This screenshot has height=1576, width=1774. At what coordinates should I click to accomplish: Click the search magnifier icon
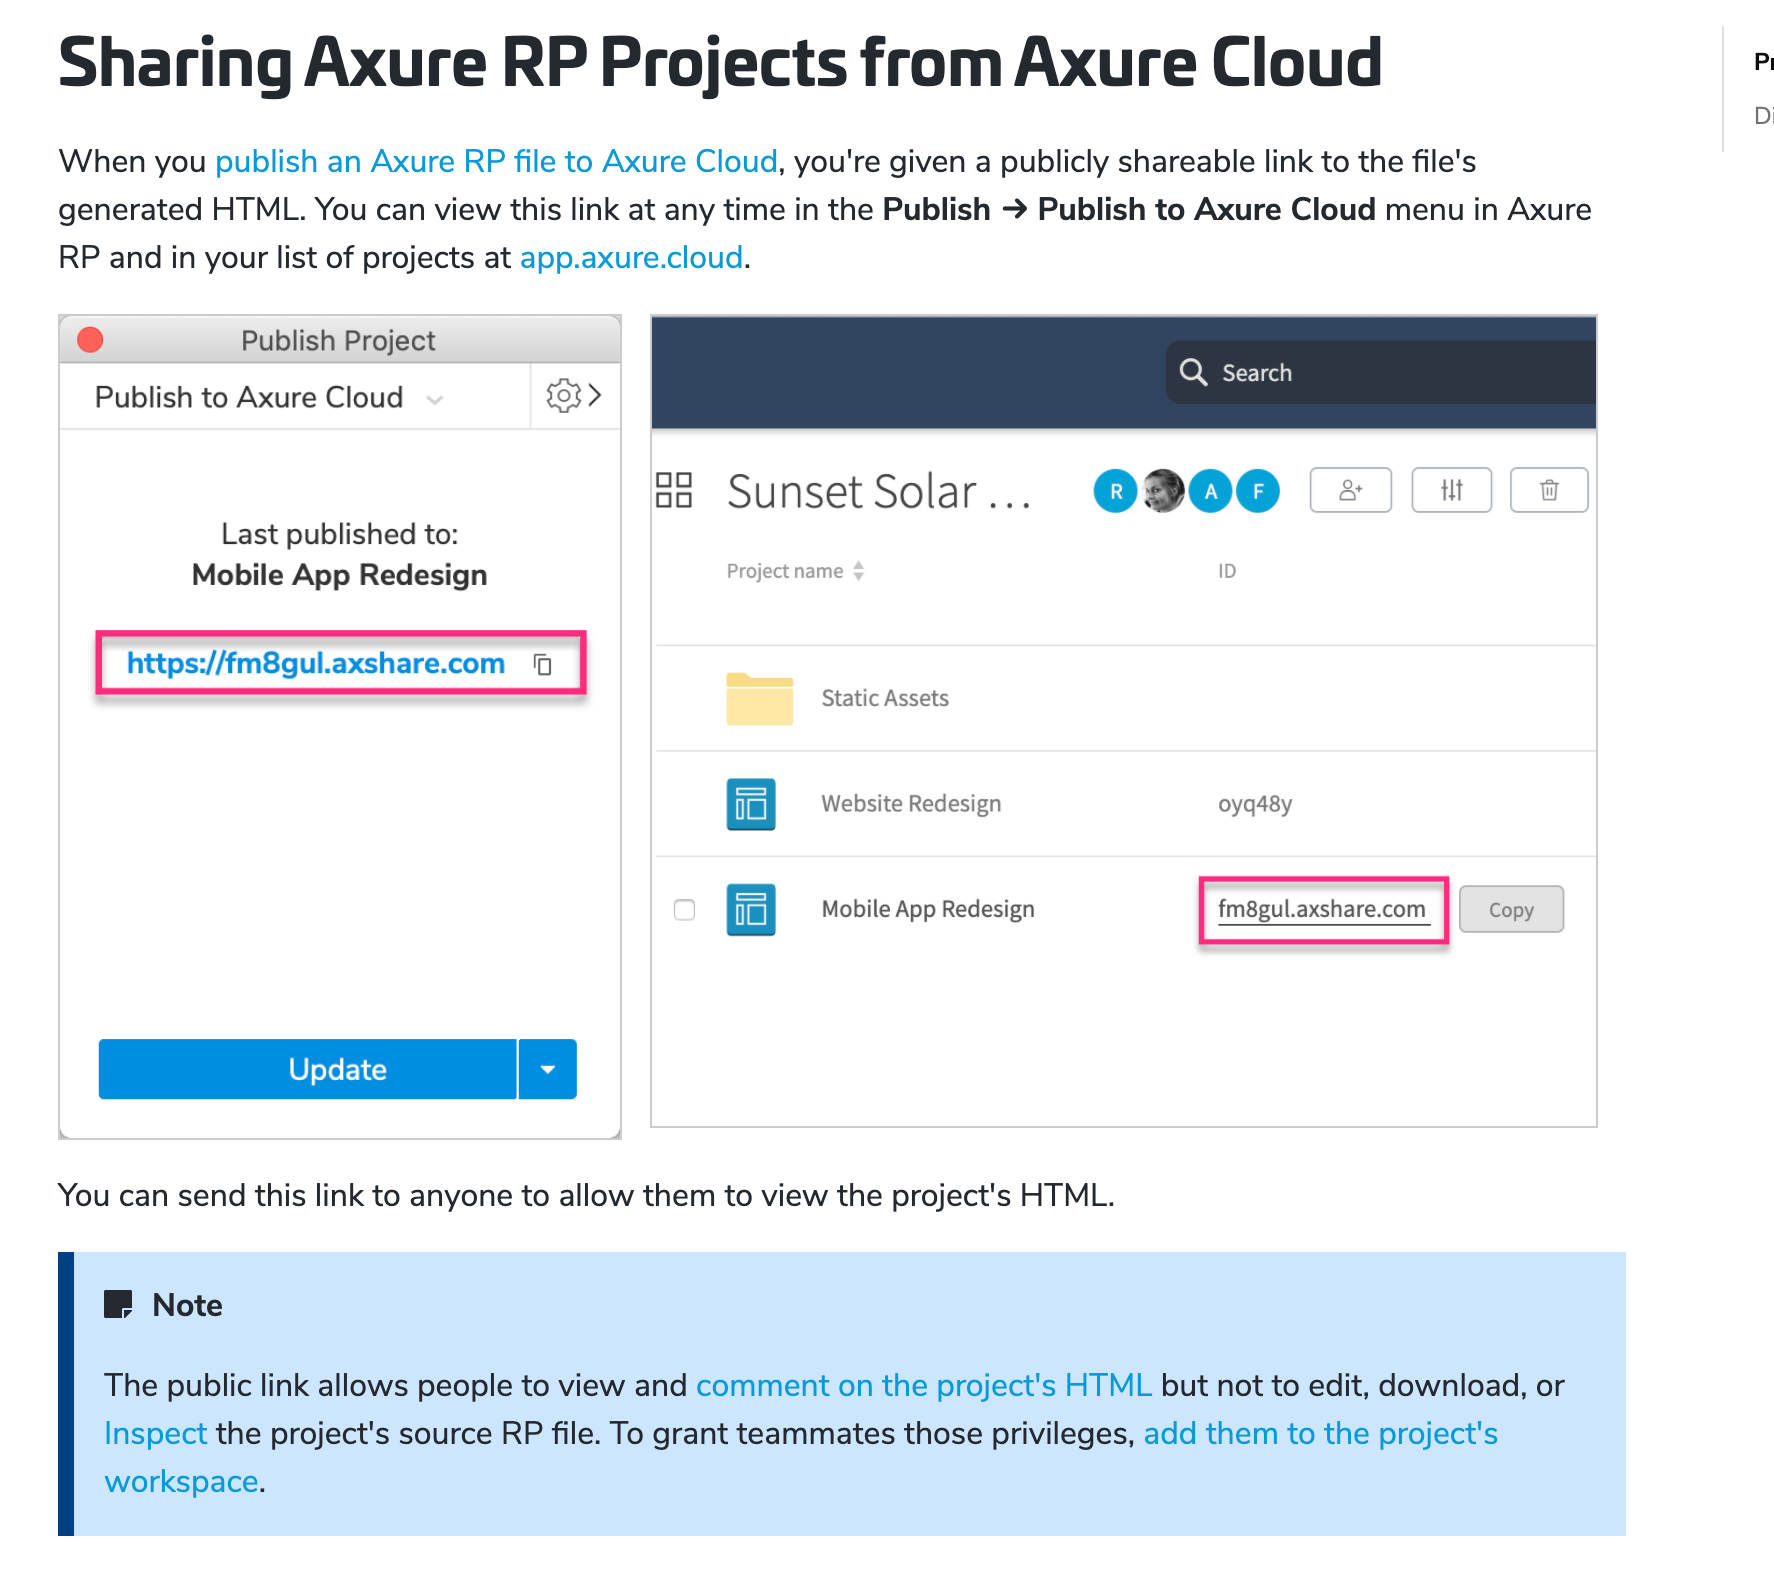[x=1194, y=372]
